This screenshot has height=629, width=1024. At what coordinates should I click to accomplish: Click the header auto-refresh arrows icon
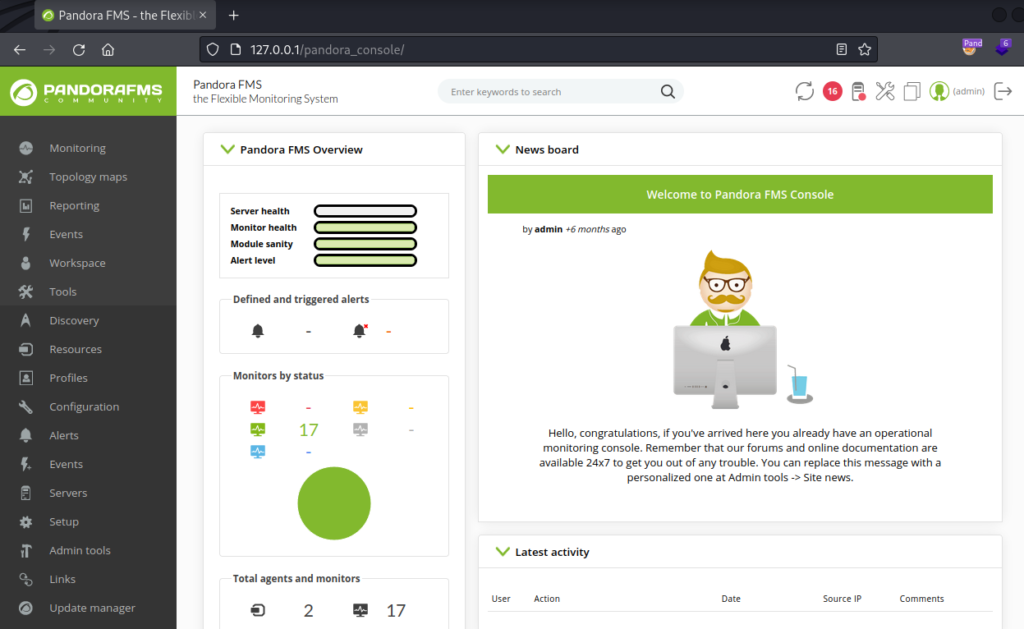pyautogui.click(x=805, y=91)
